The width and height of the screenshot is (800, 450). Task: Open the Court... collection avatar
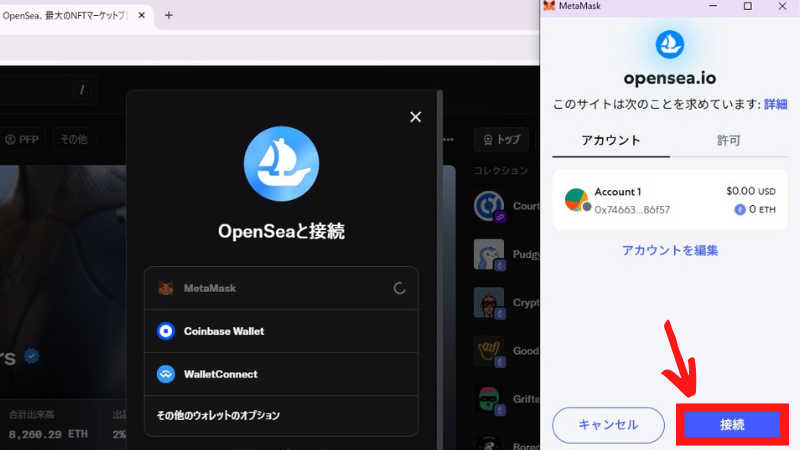click(489, 206)
